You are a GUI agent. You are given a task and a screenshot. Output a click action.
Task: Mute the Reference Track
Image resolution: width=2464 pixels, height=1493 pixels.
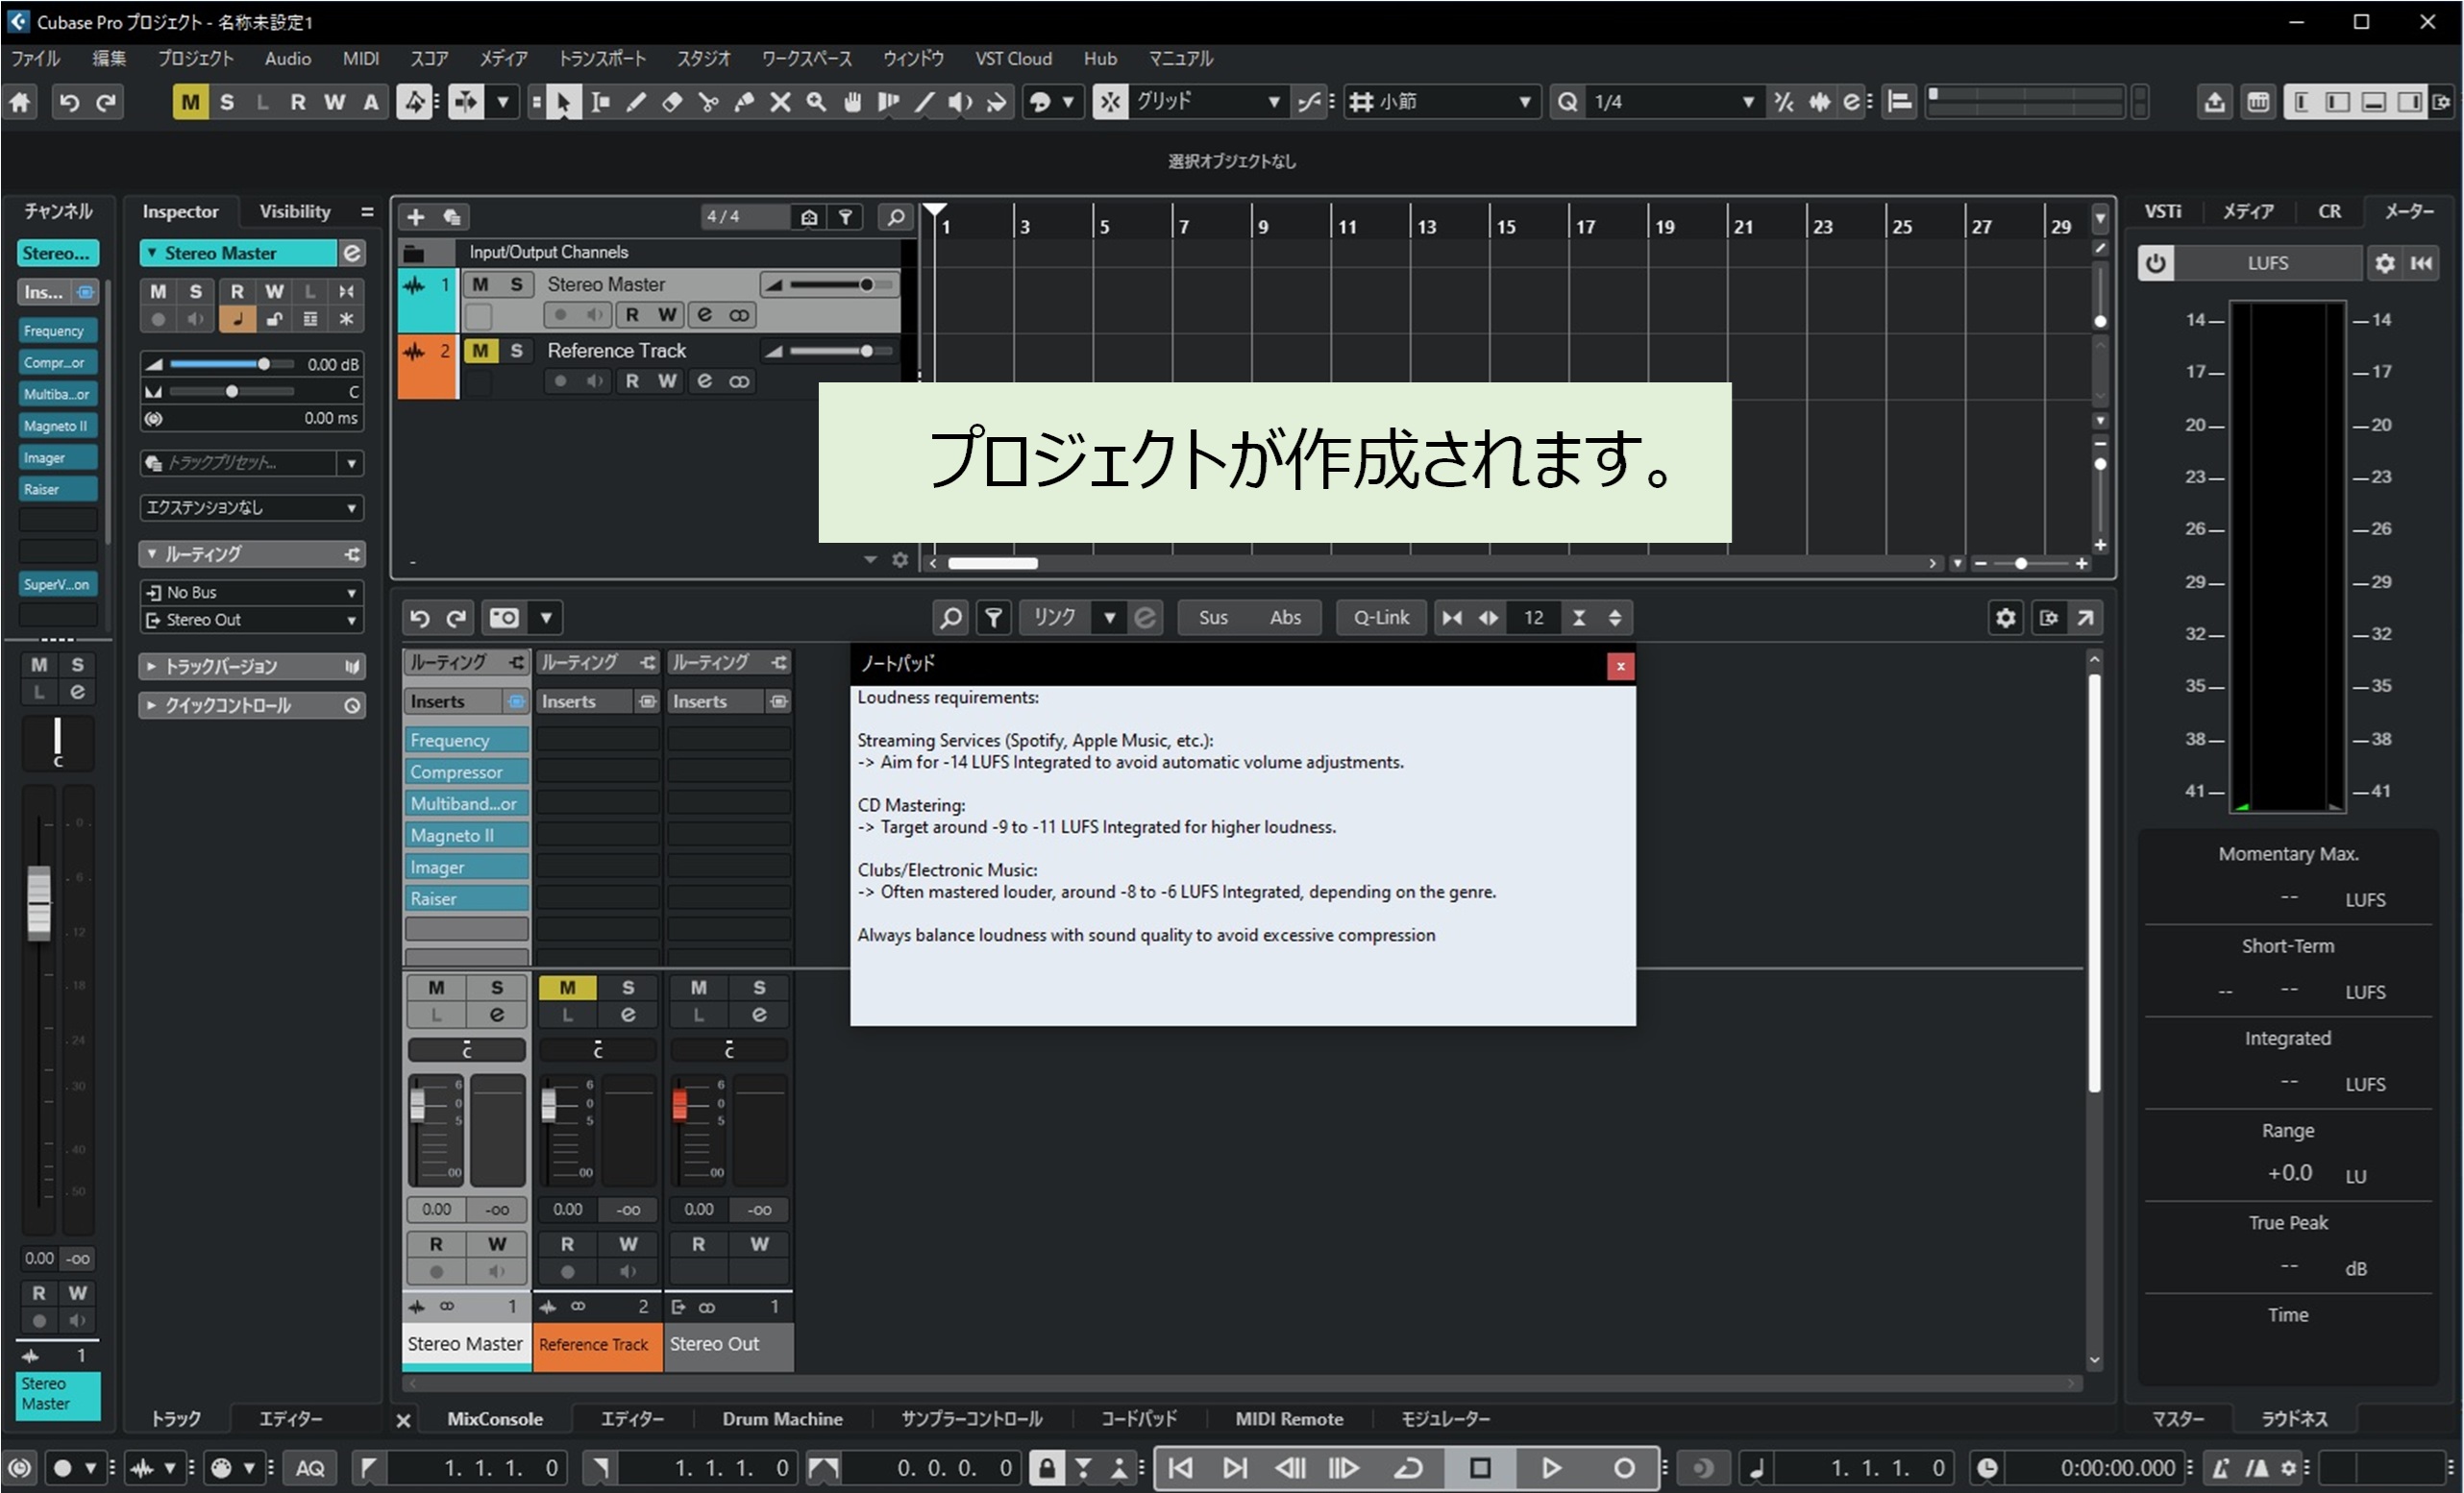click(x=483, y=350)
